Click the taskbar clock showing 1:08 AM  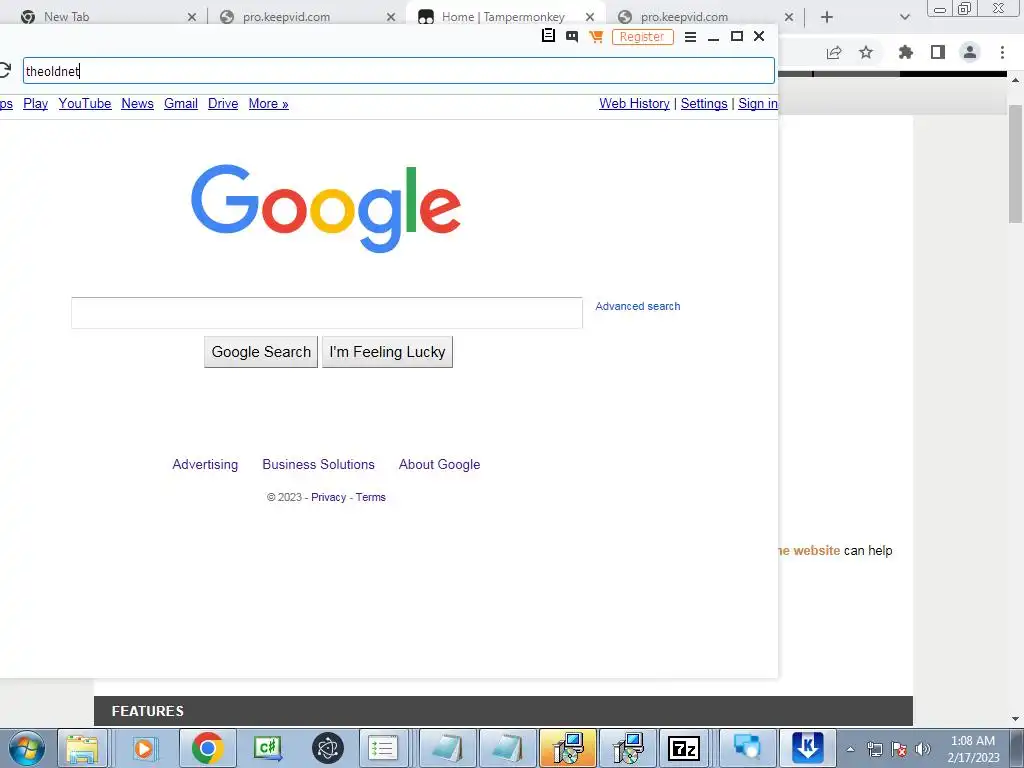973,749
